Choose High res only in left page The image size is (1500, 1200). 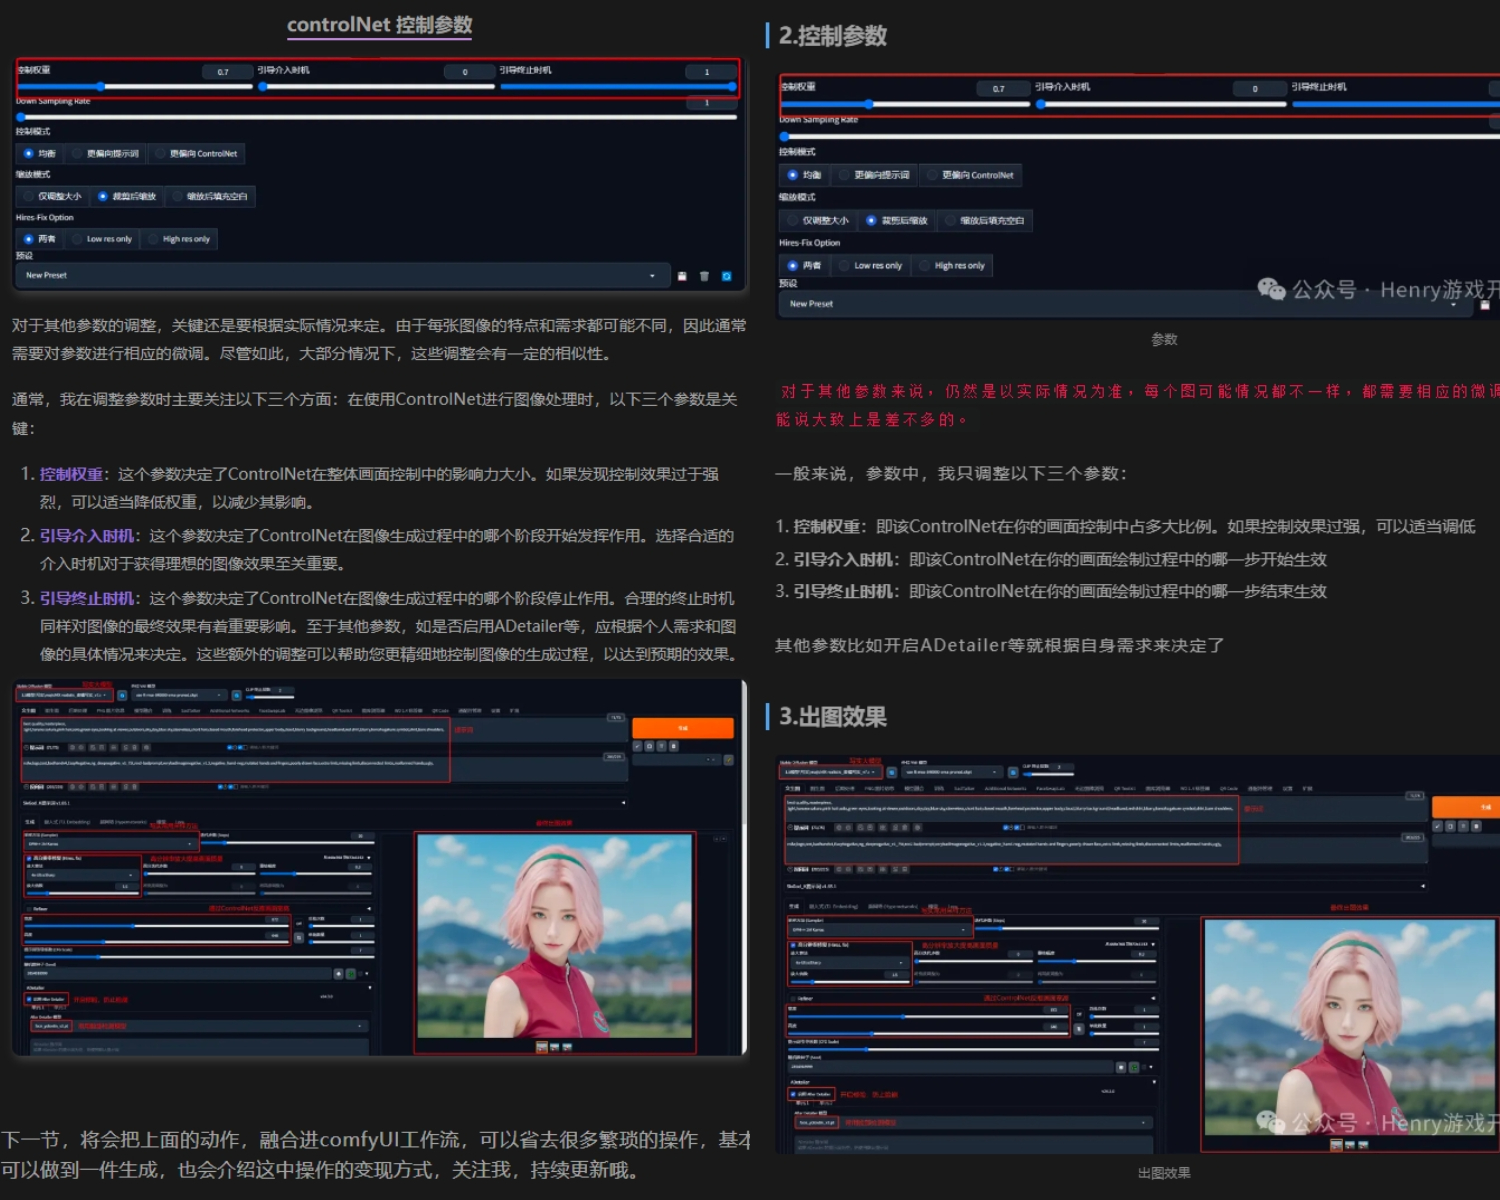pyautogui.click(x=180, y=239)
